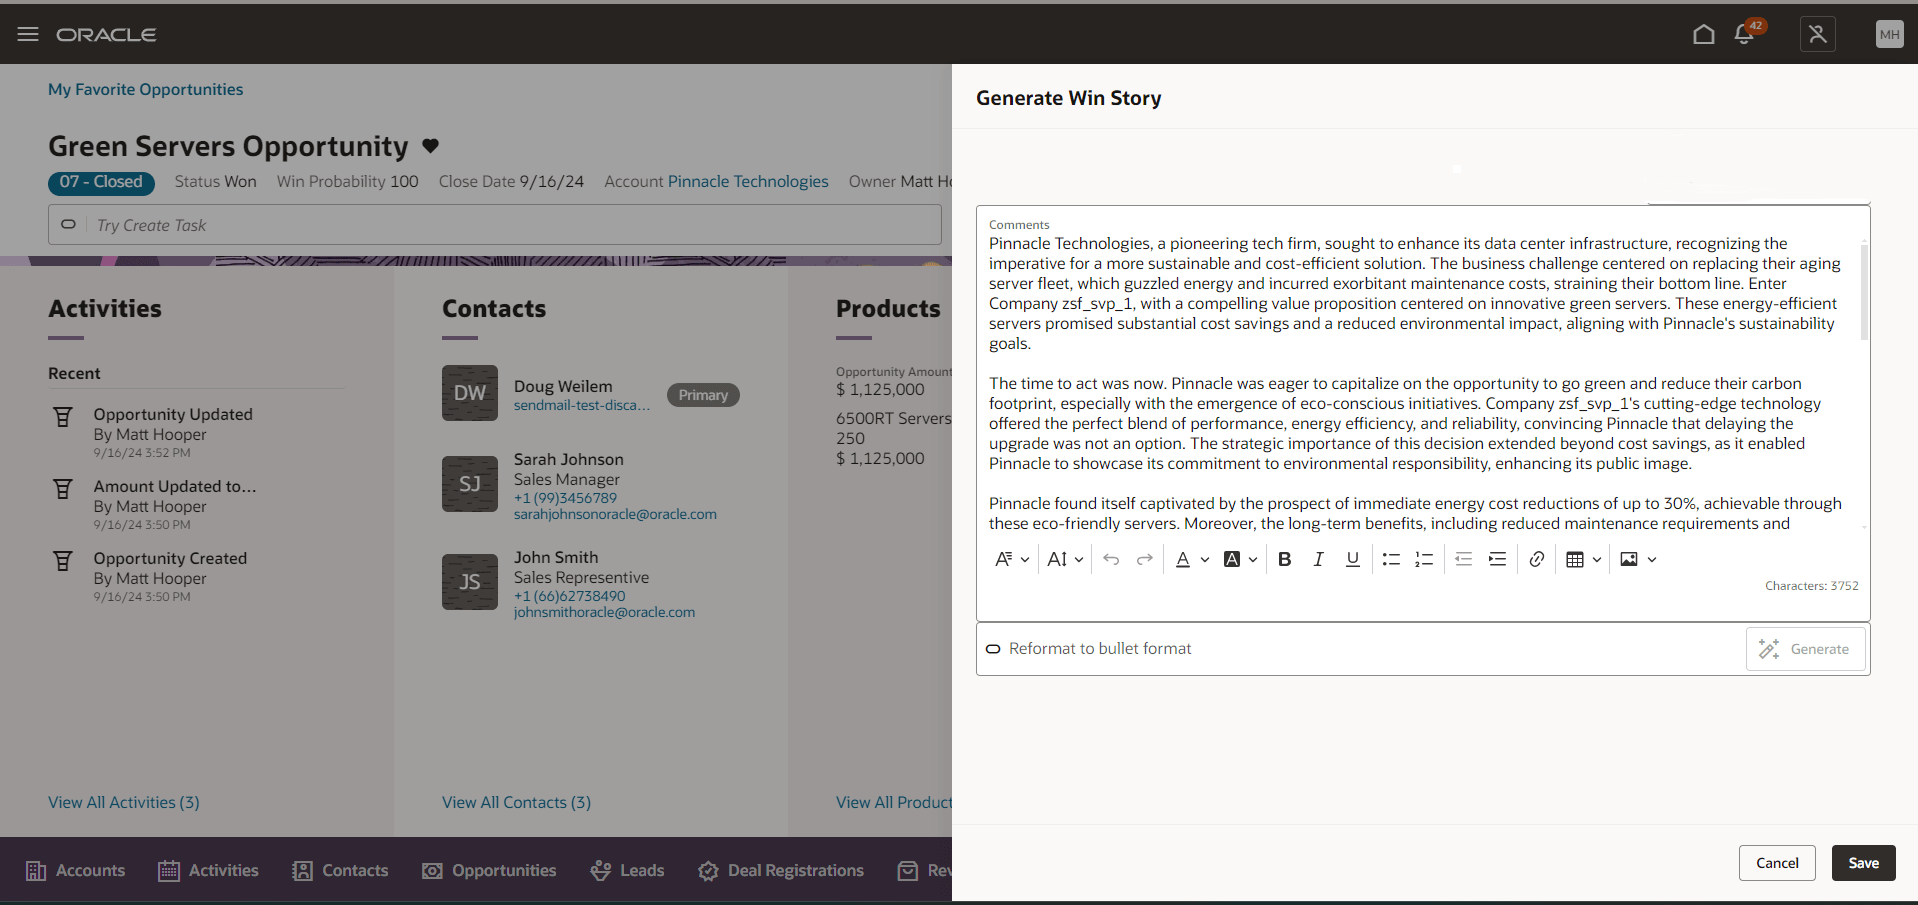Open the Home icon in top bar
1918x905 pixels.
(x=1704, y=33)
